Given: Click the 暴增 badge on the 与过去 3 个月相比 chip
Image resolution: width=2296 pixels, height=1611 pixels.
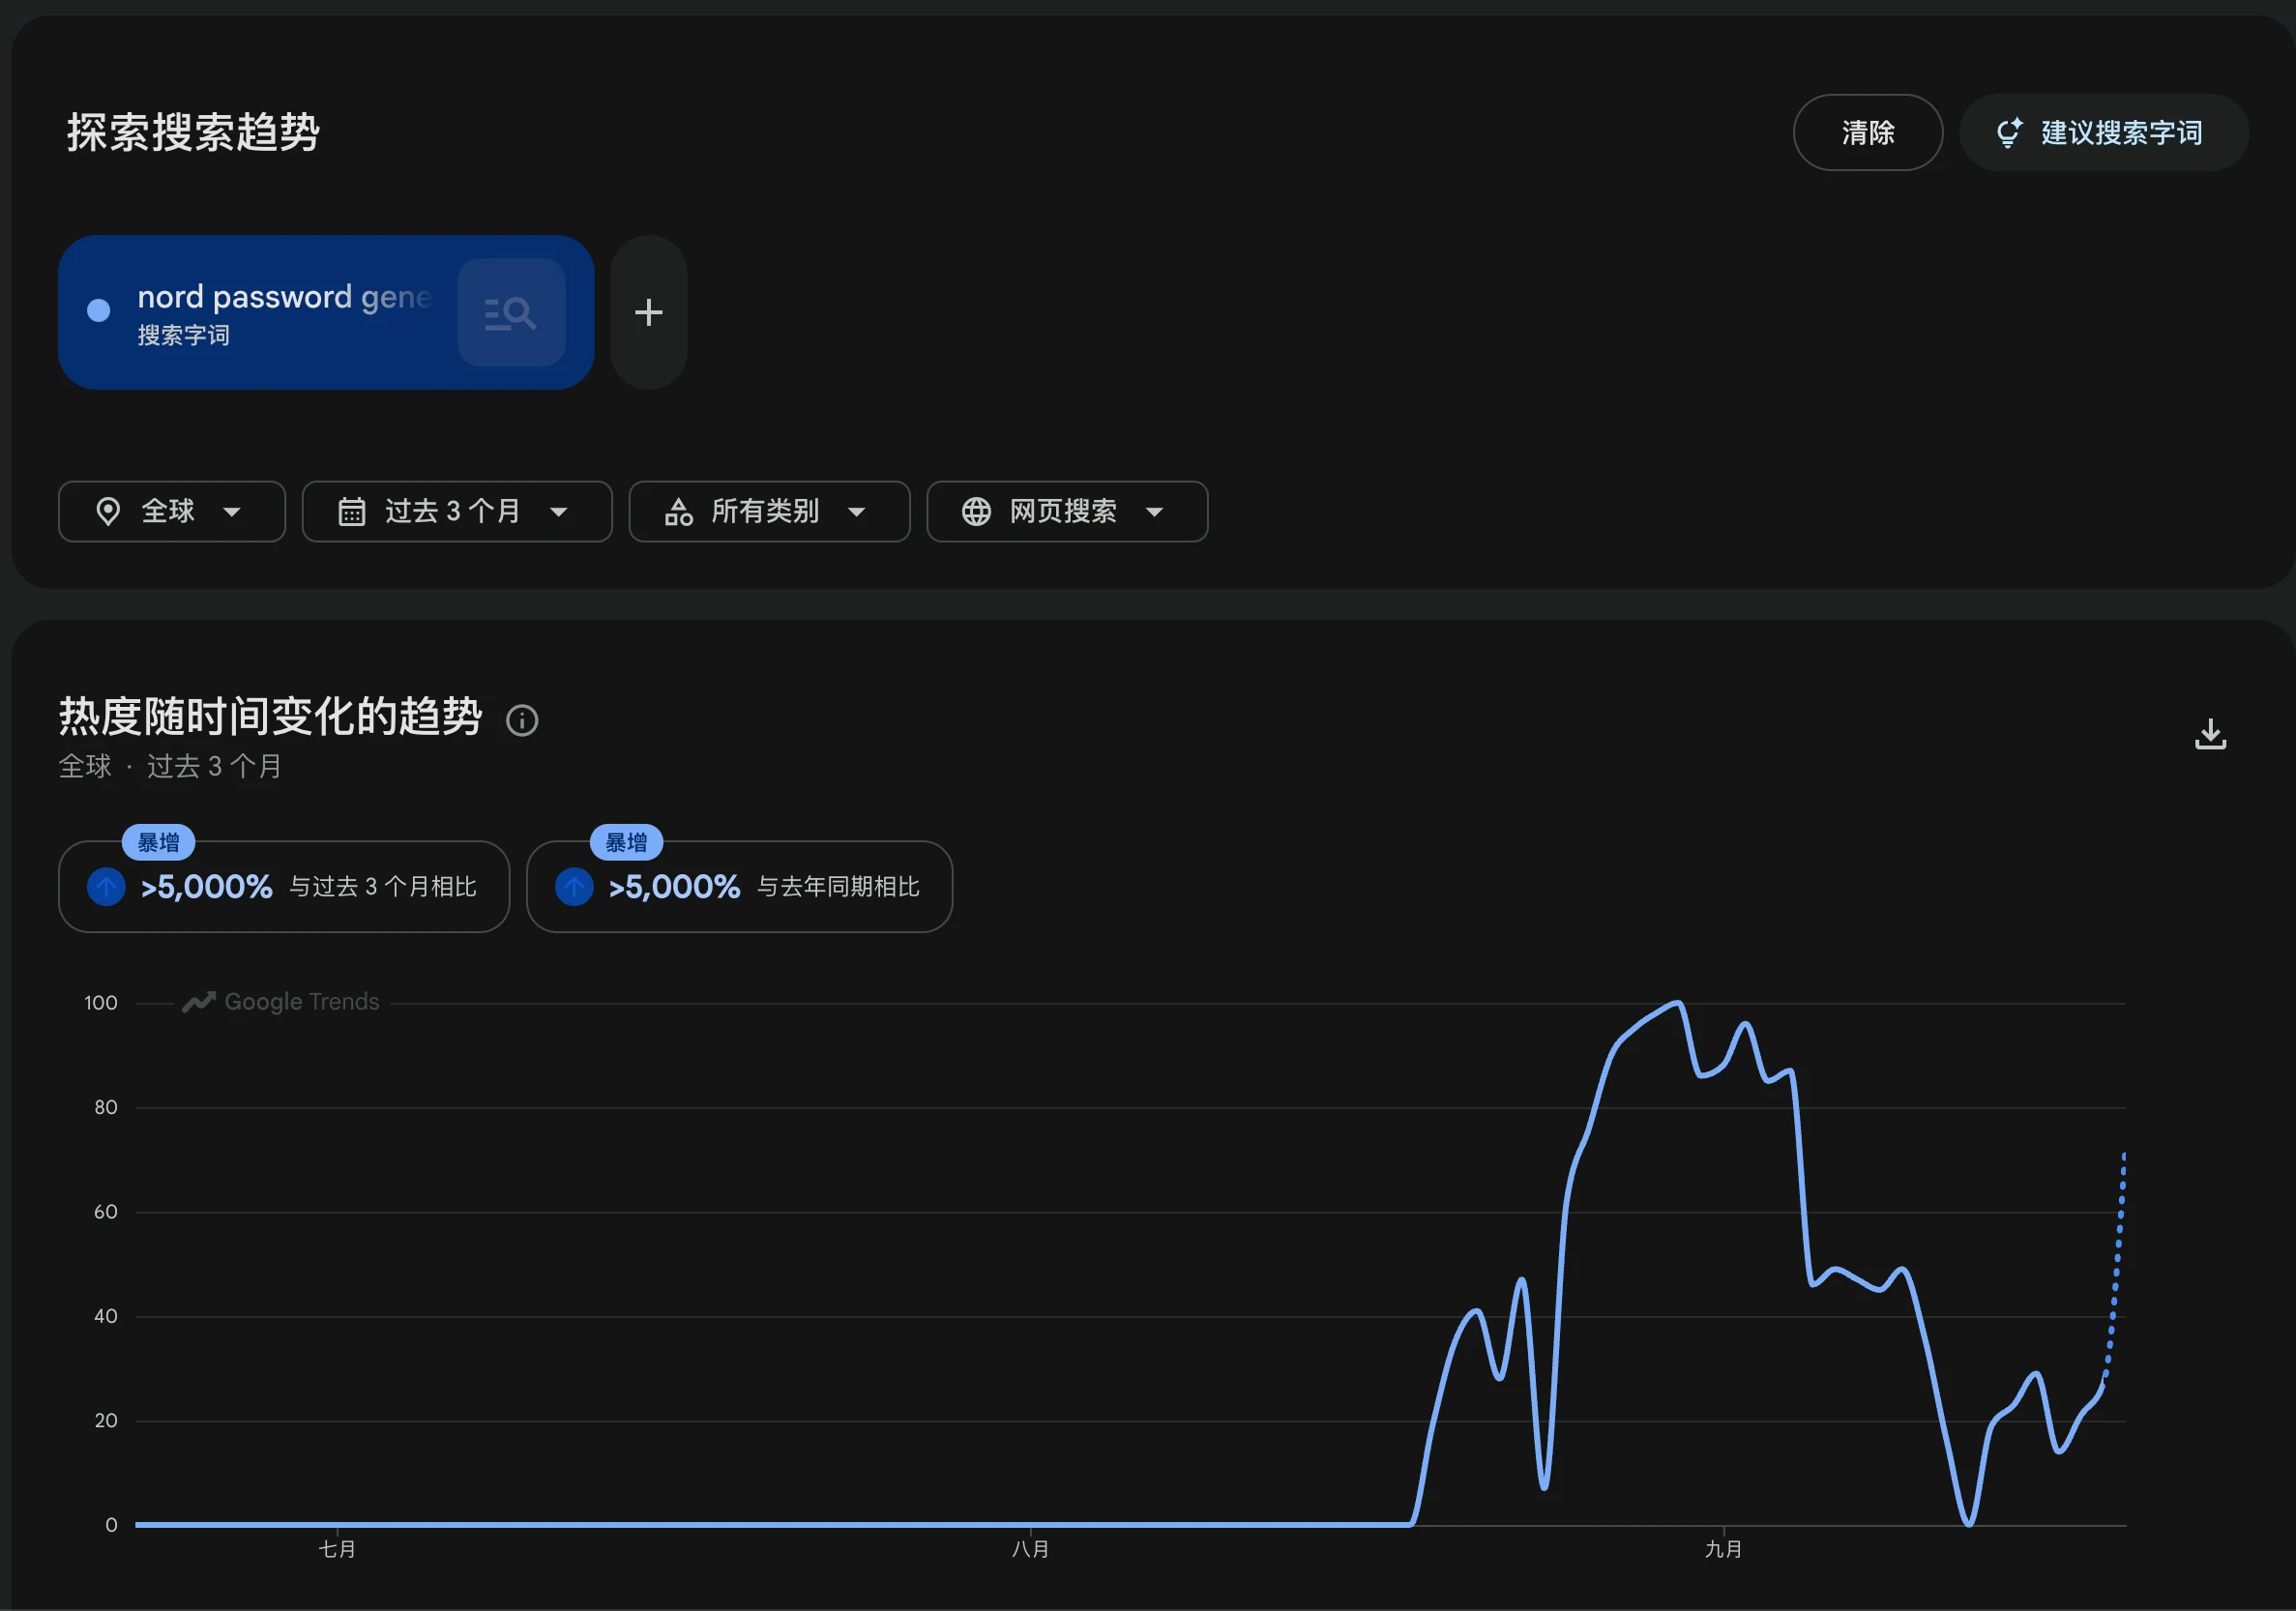Looking at the screenshot, I should [158, 843].
